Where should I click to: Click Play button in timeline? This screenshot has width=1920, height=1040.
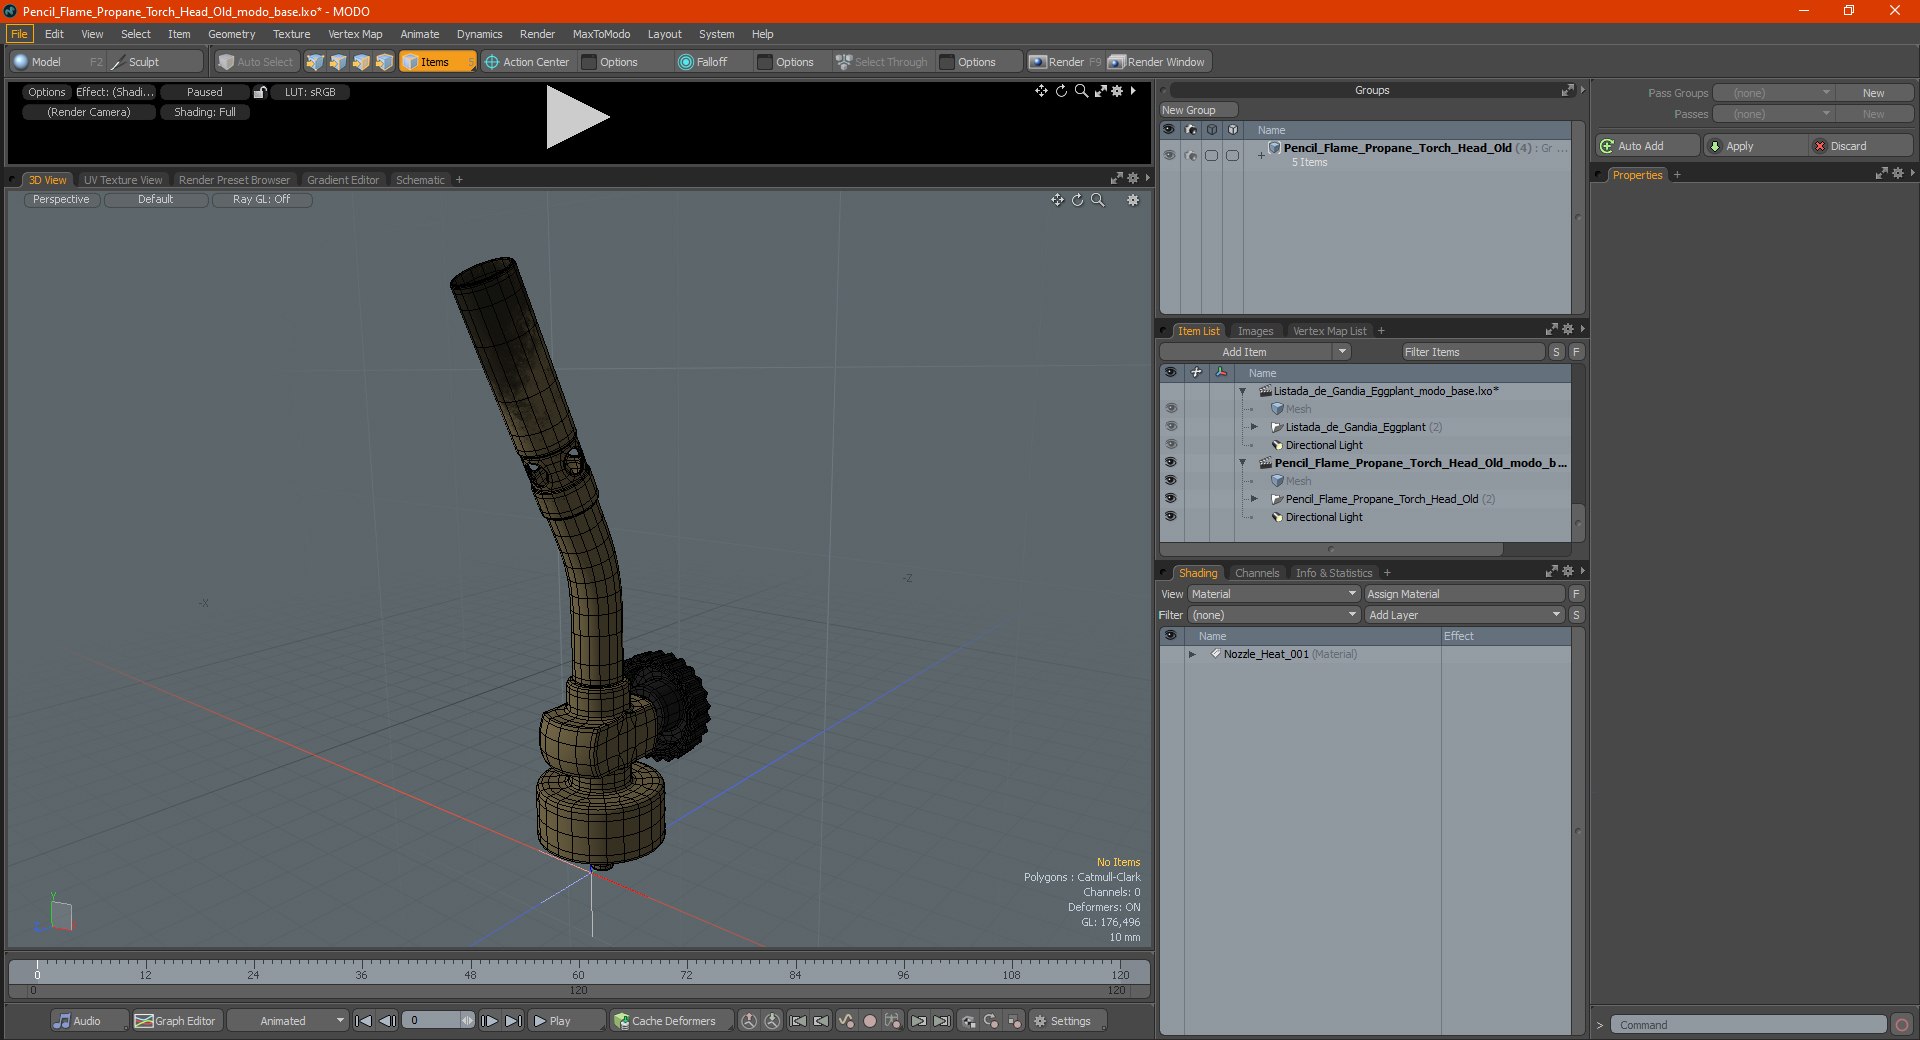click(x=565, y=1021)
